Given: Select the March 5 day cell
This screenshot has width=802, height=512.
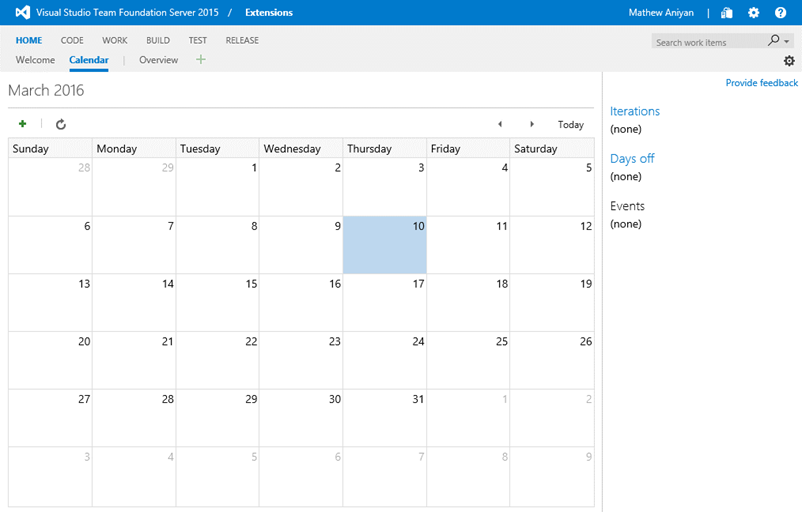Looking at the screenshot, I should (552, 187).
